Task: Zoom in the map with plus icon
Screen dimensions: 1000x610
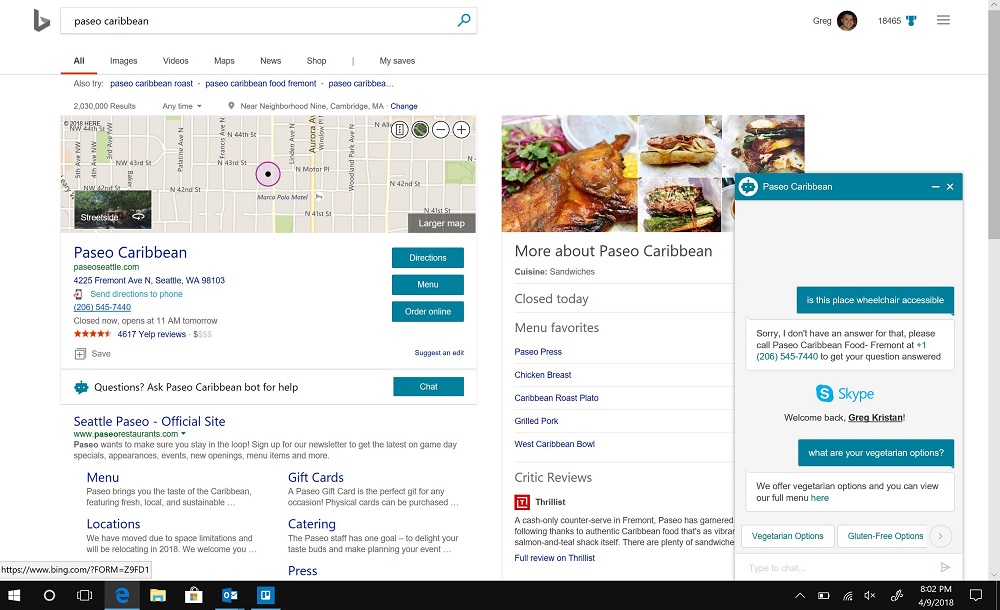Action: pyautogui.click(x=461, y=130)
